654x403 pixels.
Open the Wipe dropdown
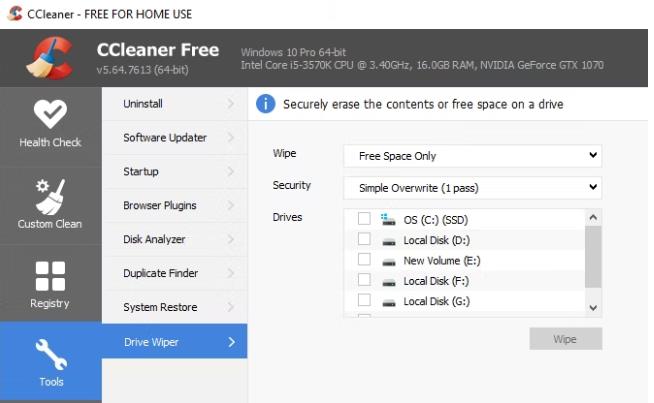(x=472, y=156)
